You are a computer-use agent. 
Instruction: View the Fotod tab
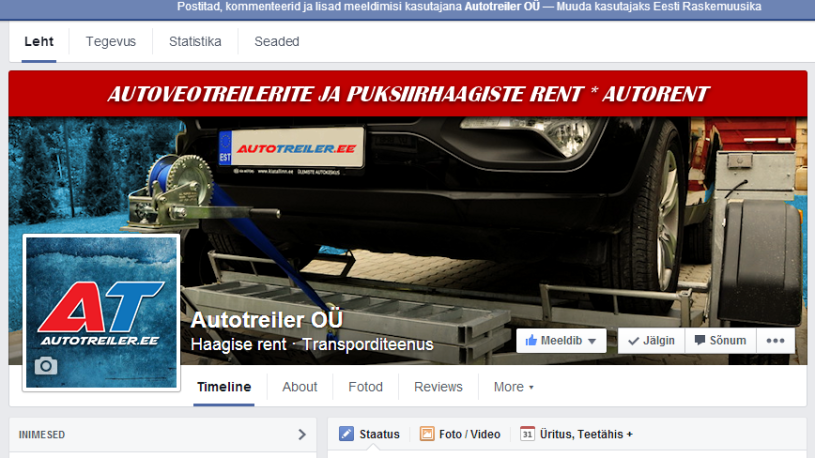click(365, 387)
